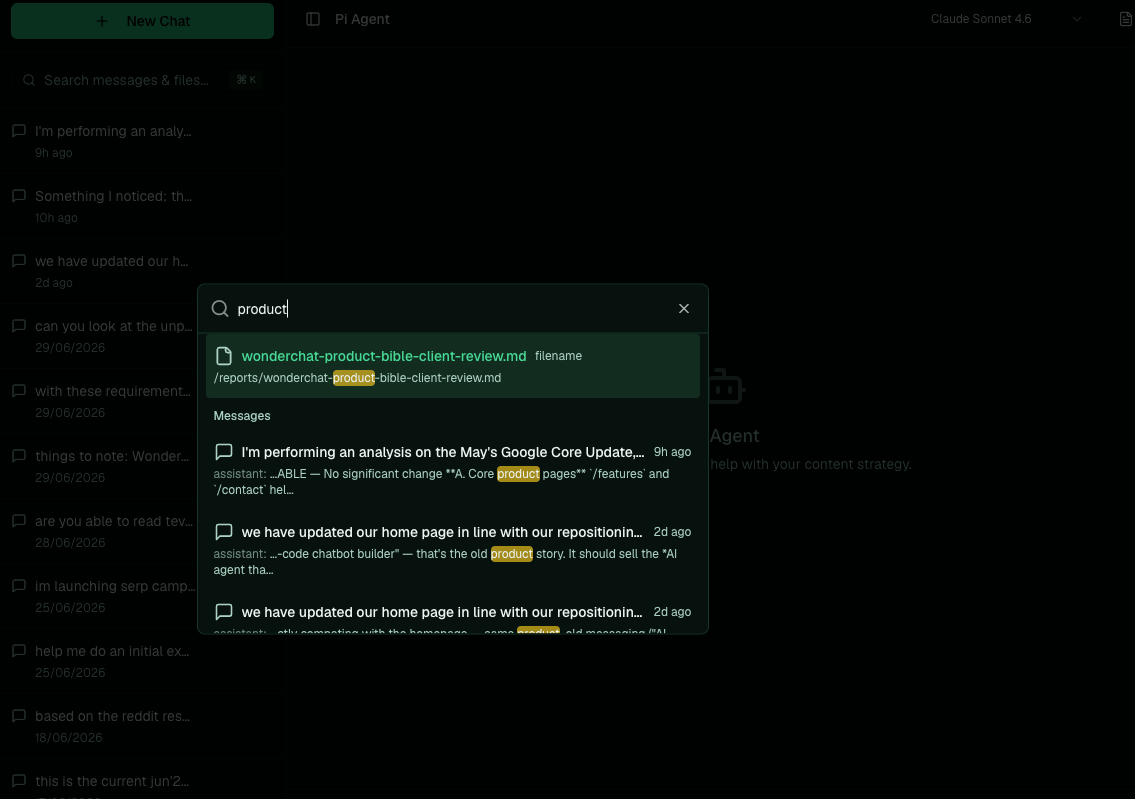The height and width of the screenshot is (799, 1135).
Task: Open chat 'Something I noticed: th…'
Action: [143, 206]
